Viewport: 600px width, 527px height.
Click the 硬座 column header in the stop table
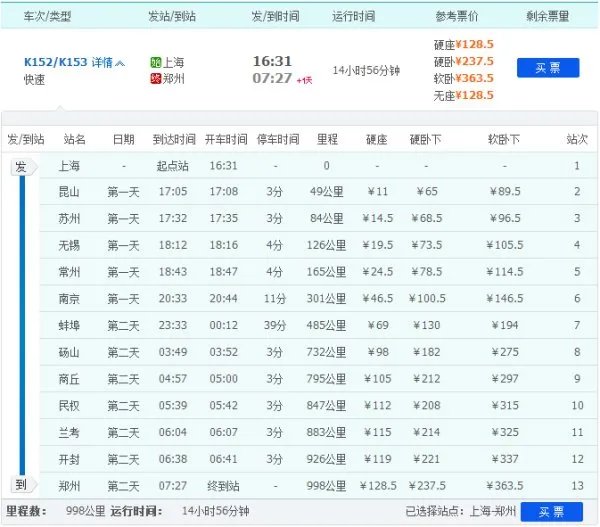[377, 139]
